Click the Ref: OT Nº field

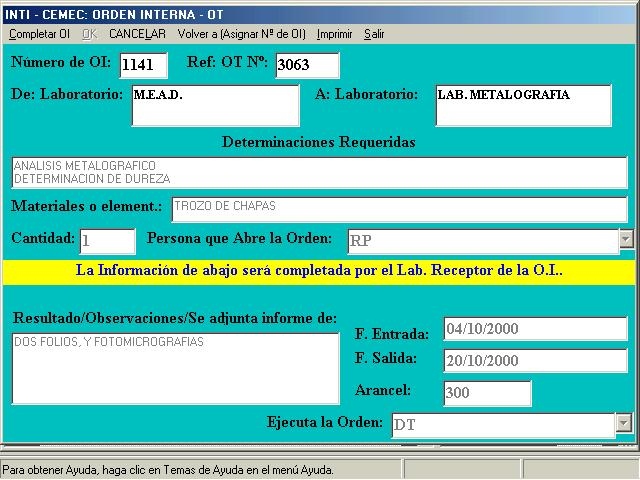tap(307, 65)
